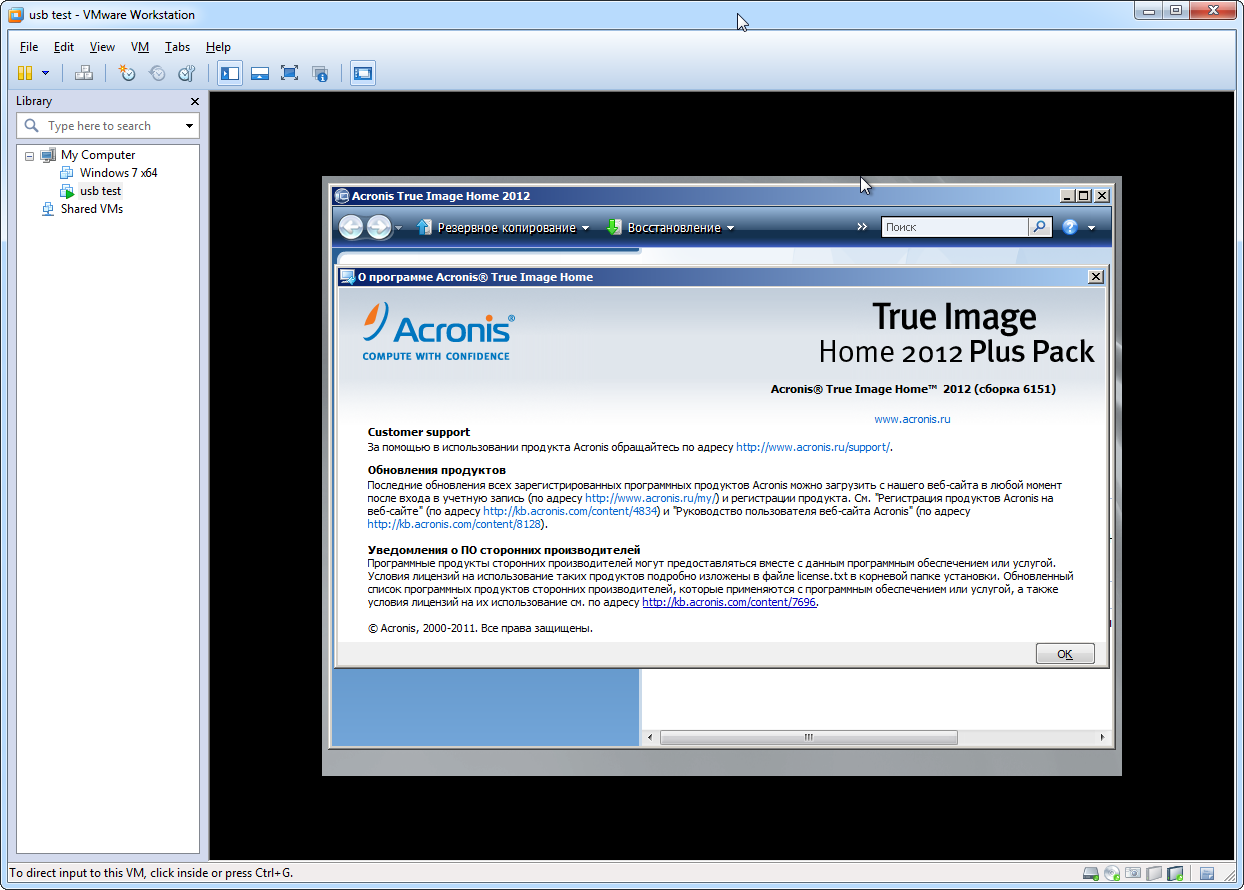Viewport: 1244px width, 890px height.
Task: Open the File menu
Action: click(29, 47)
